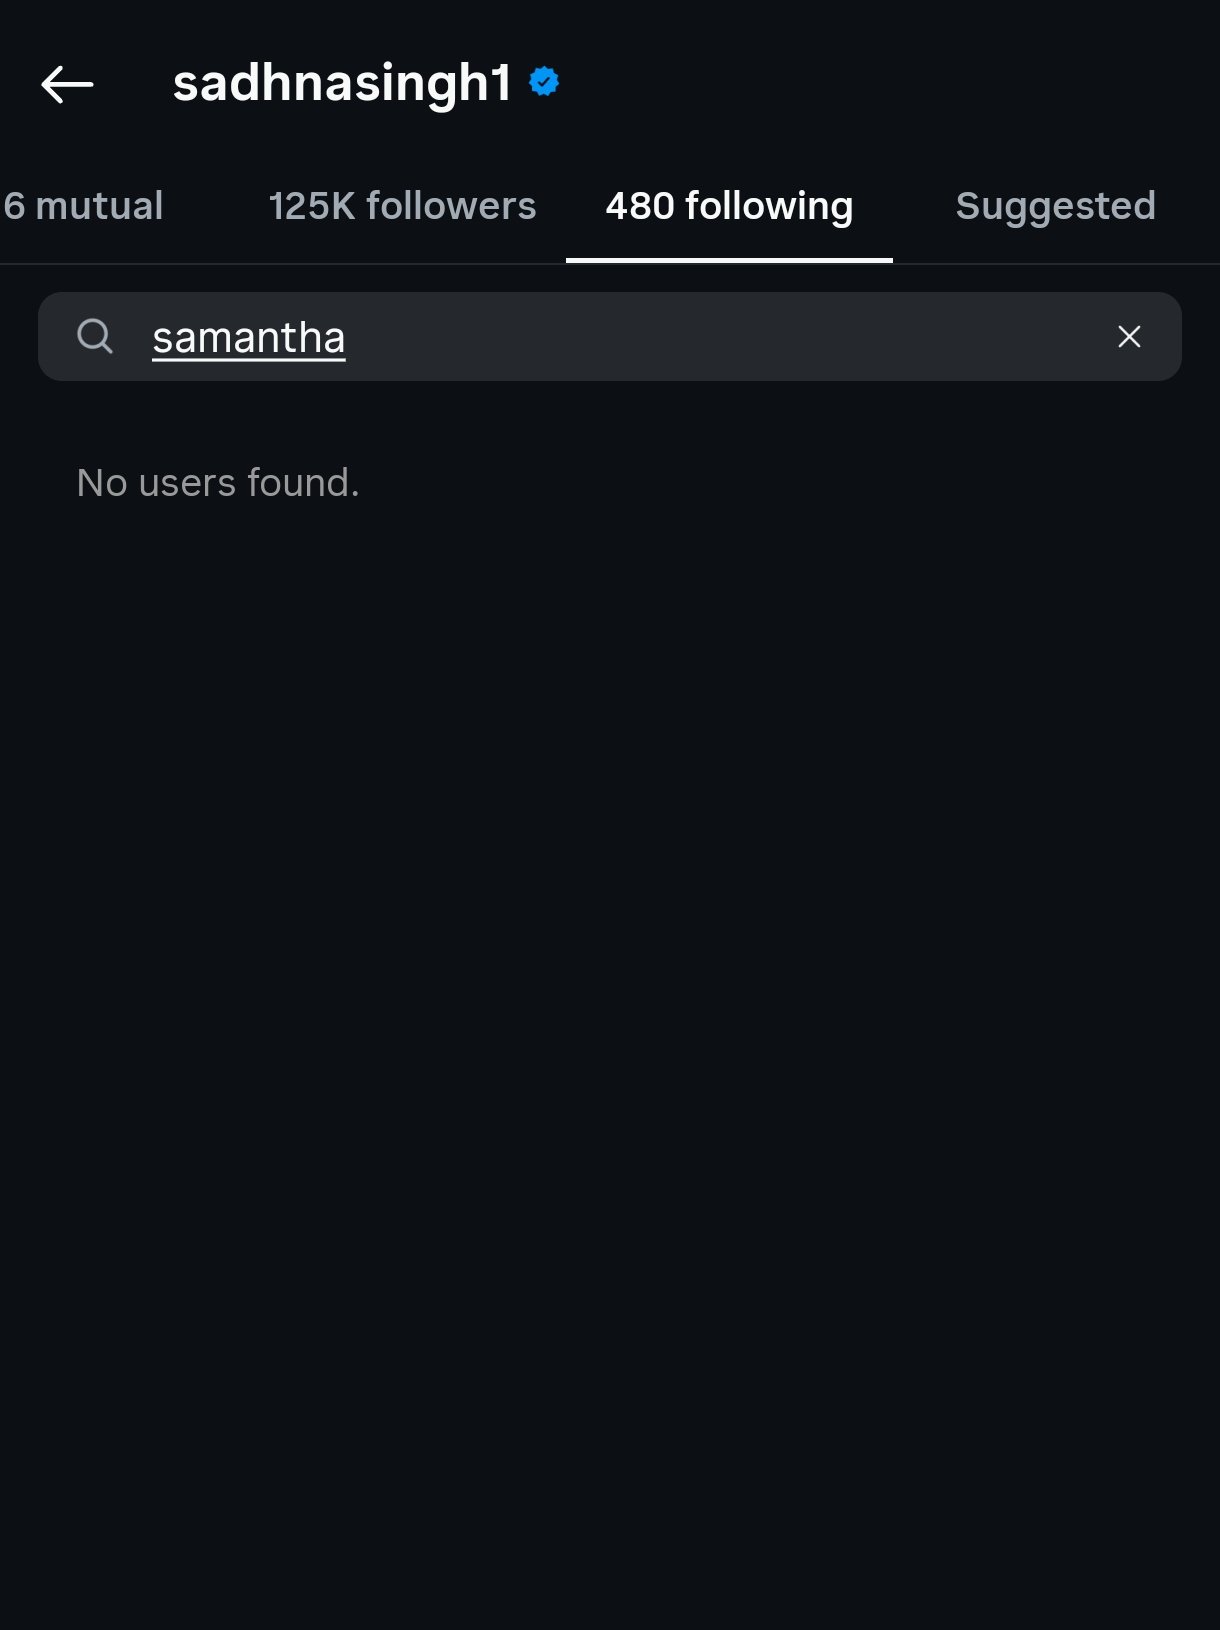Return to the sadhnasingh1 profile via back arrow
Viewport: 1220px width, 1630px height.
click(67, 84)
